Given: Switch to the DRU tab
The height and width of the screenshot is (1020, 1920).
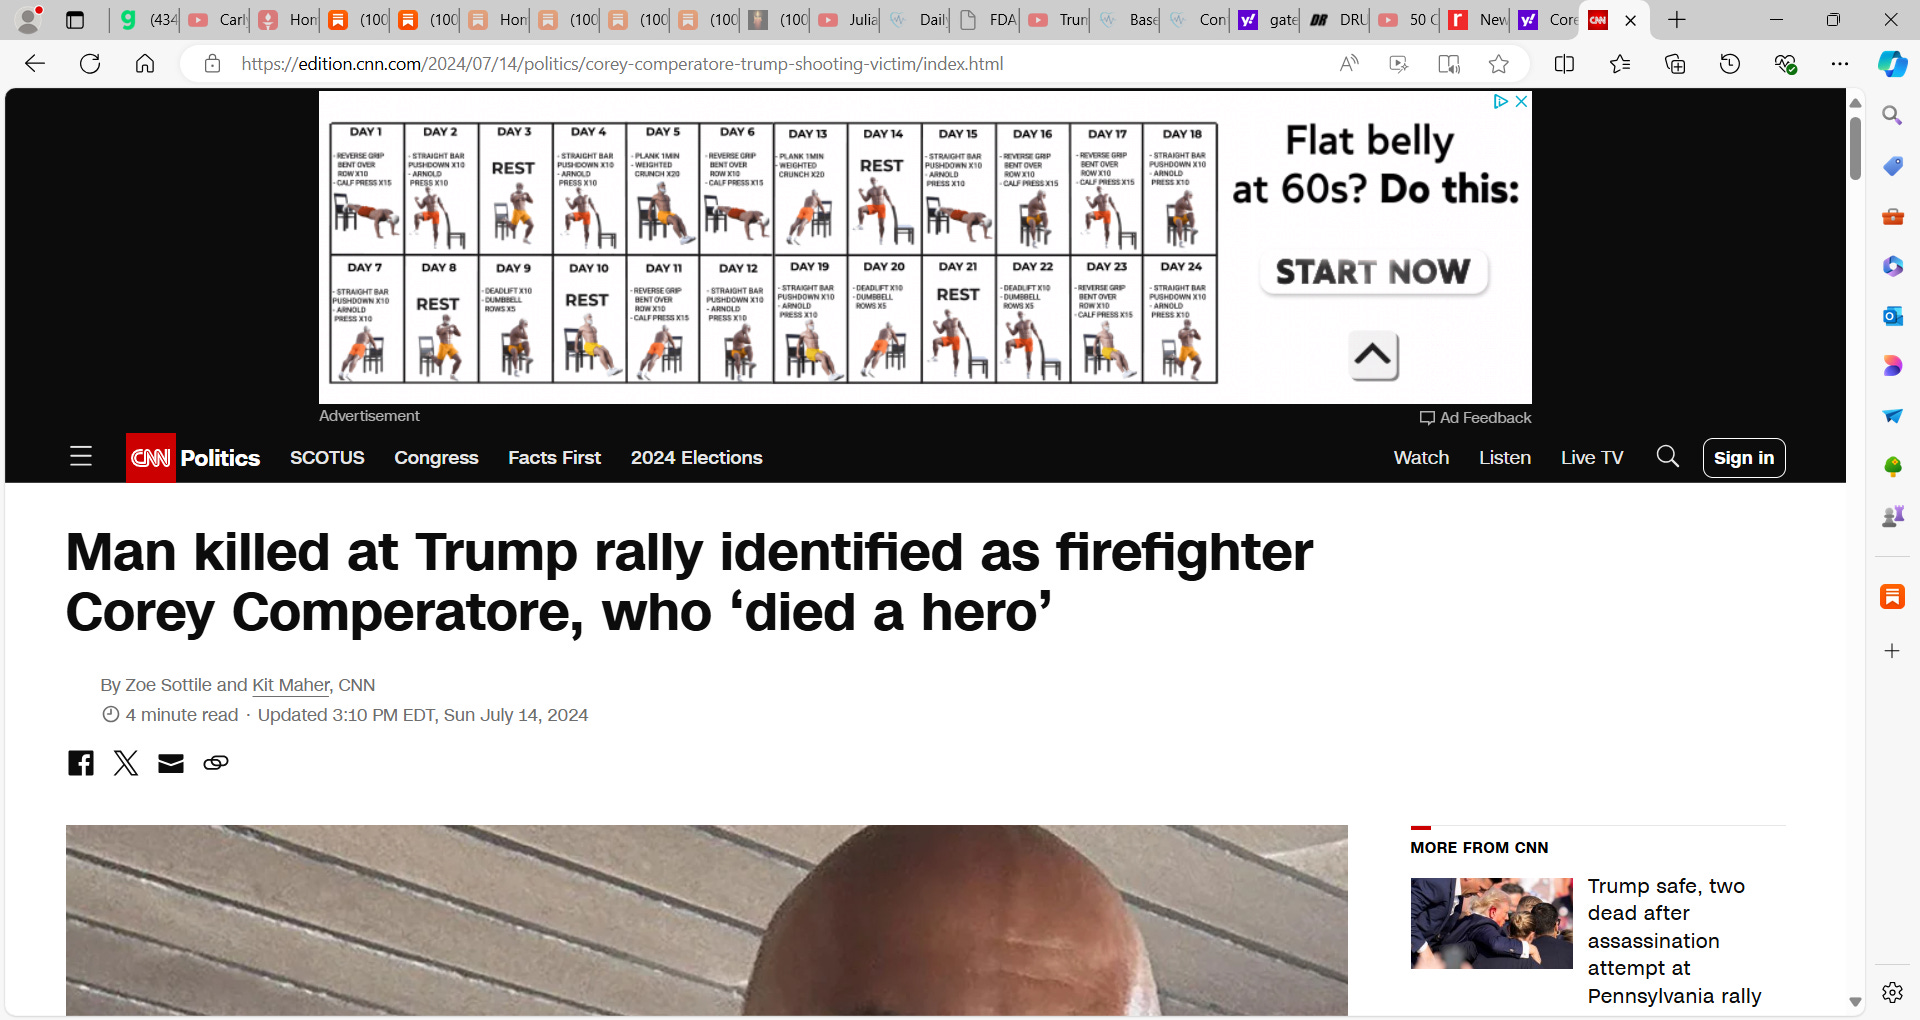Looking at the screenshot, I should coord(1337,20).
